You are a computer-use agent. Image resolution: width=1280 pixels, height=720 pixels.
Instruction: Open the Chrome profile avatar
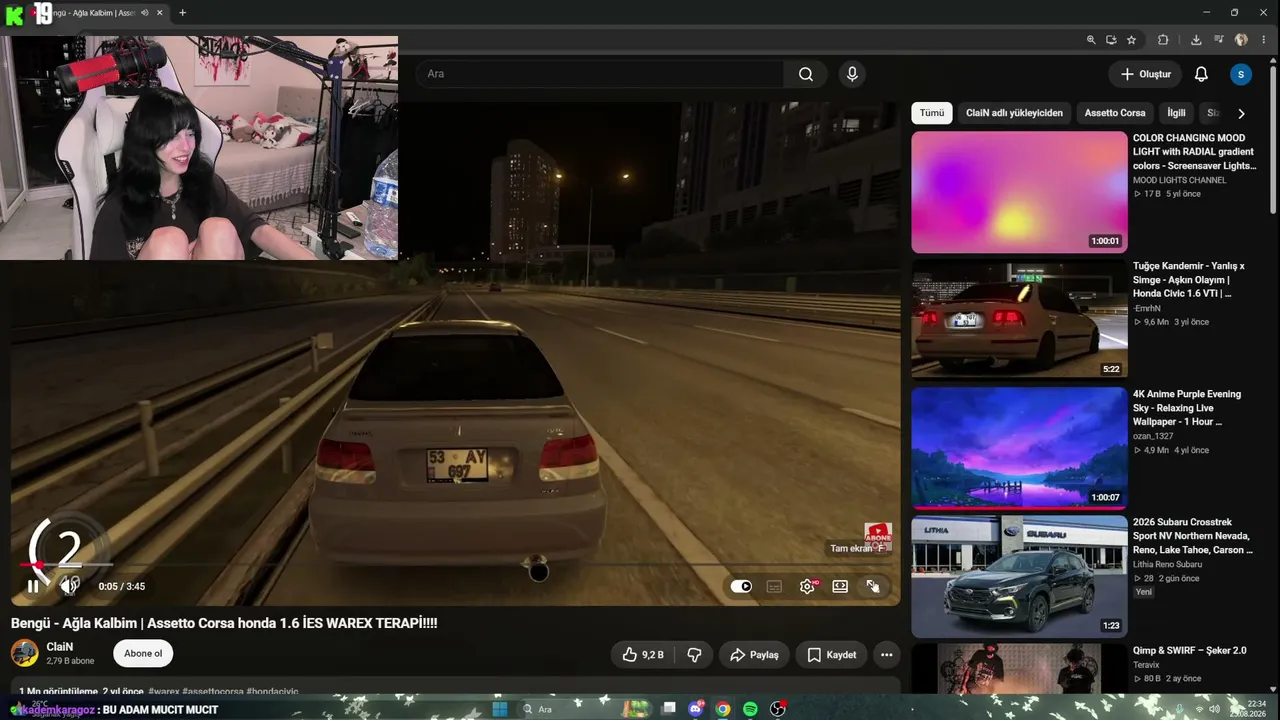(1241, 40)
